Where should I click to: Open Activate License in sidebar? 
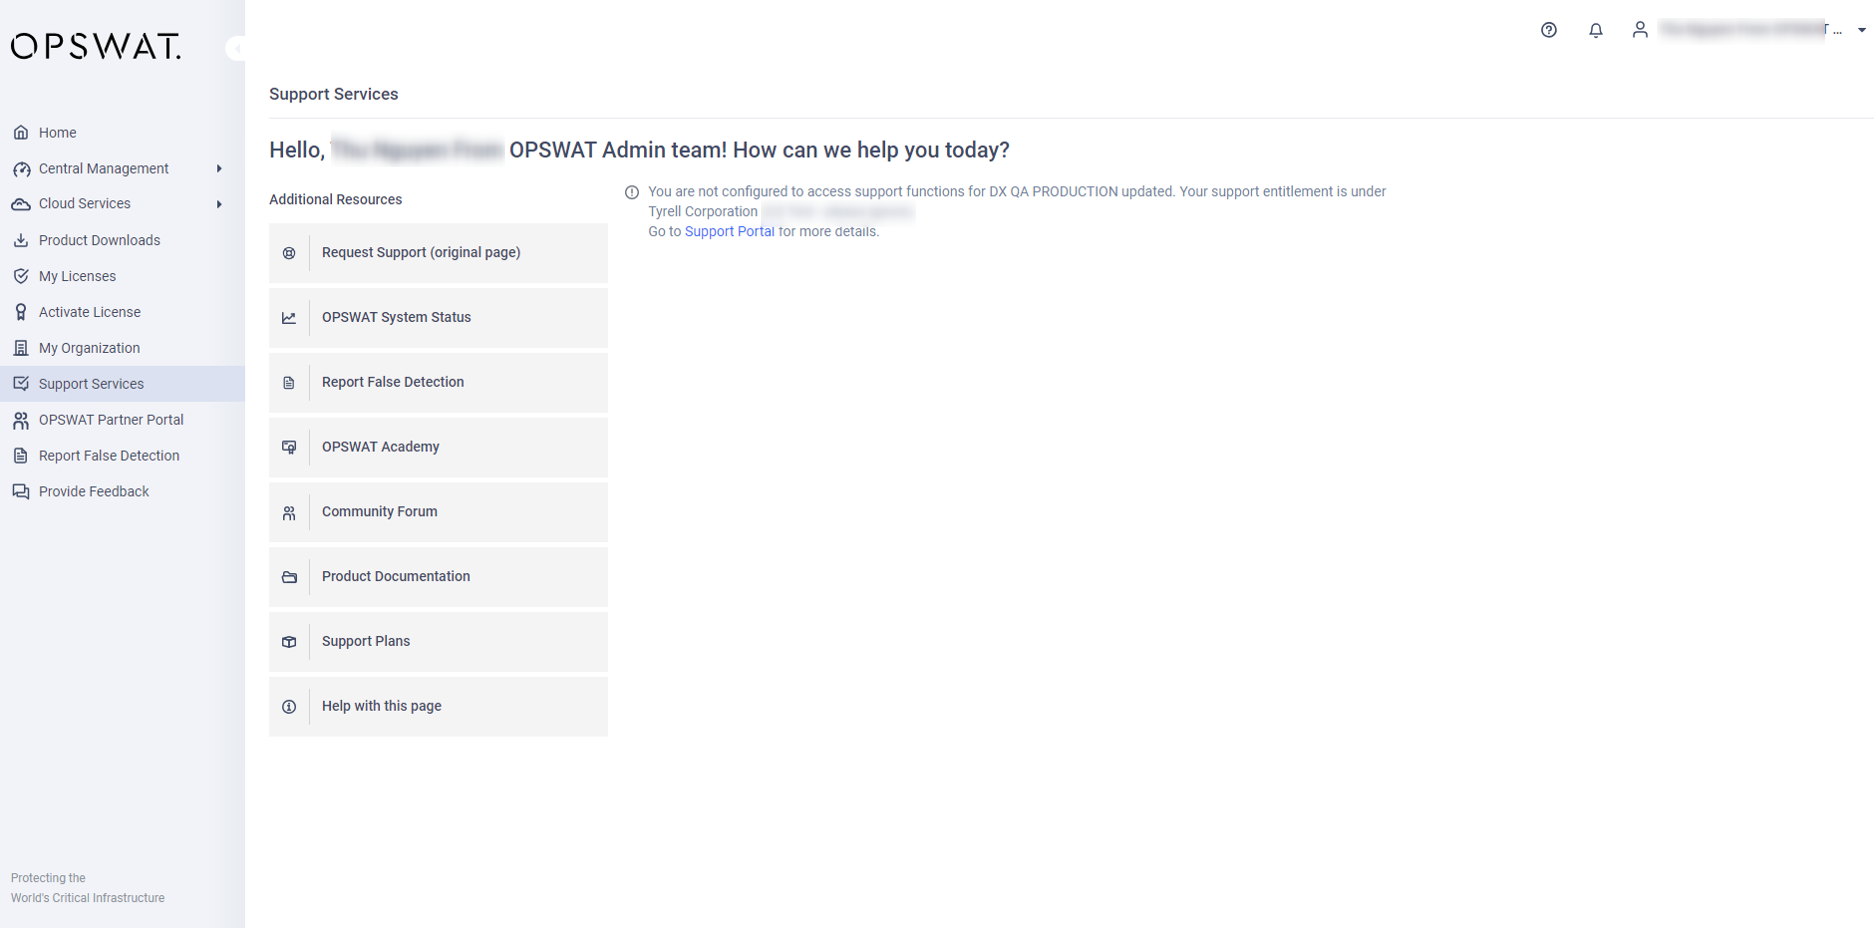122,312
